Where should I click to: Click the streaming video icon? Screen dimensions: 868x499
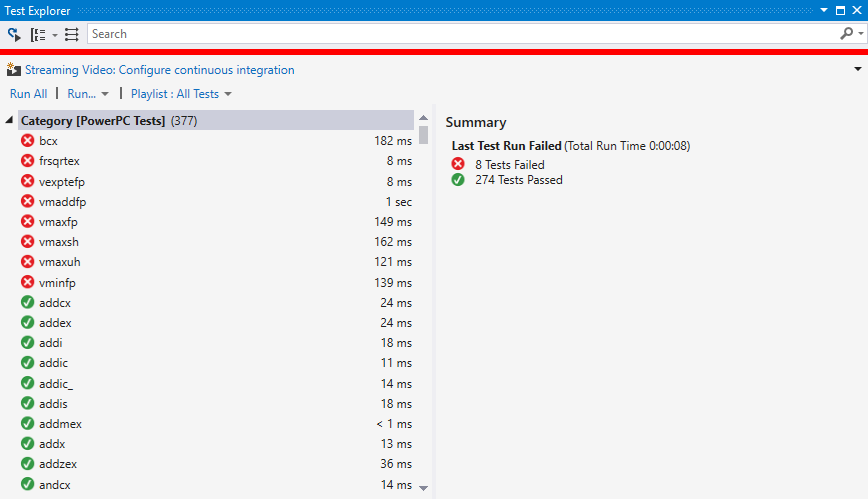(13, 70)
